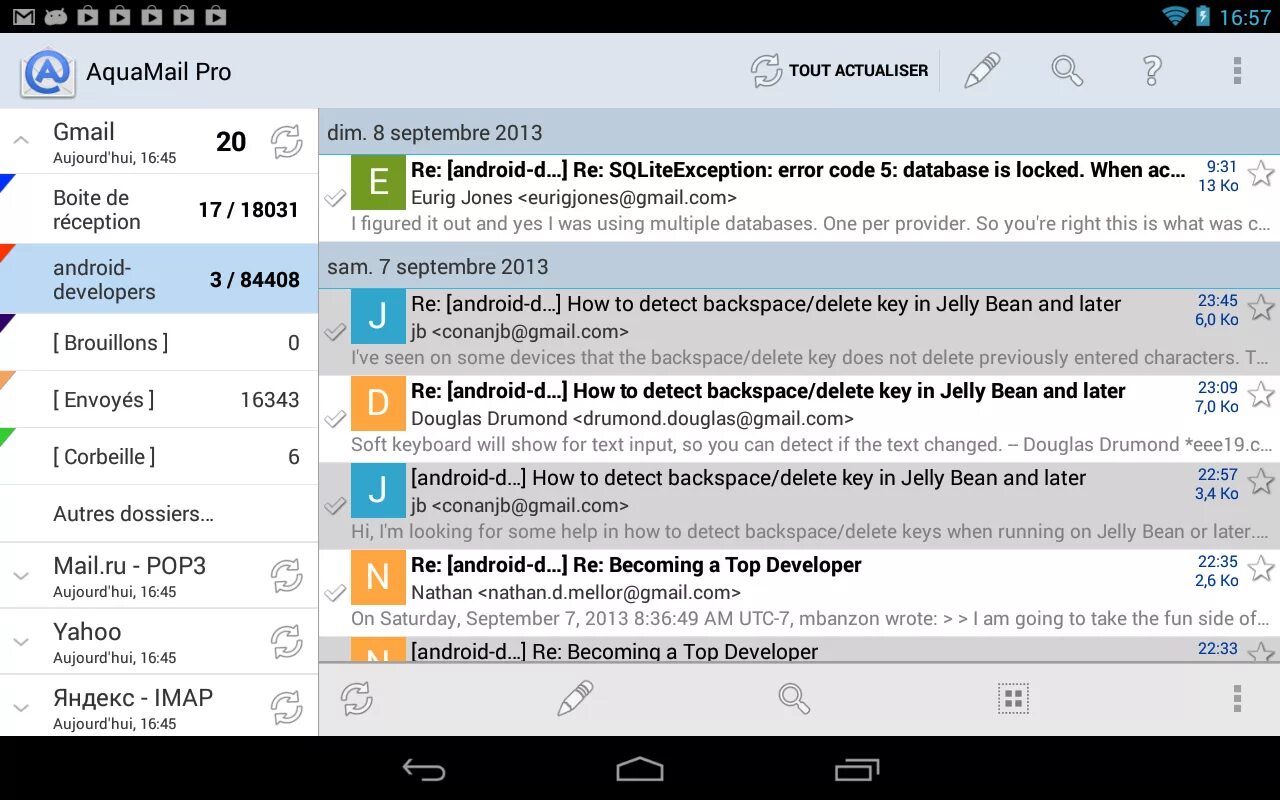Tap the orange D contact avatar
1280x800 pixels.
[378, 403]
